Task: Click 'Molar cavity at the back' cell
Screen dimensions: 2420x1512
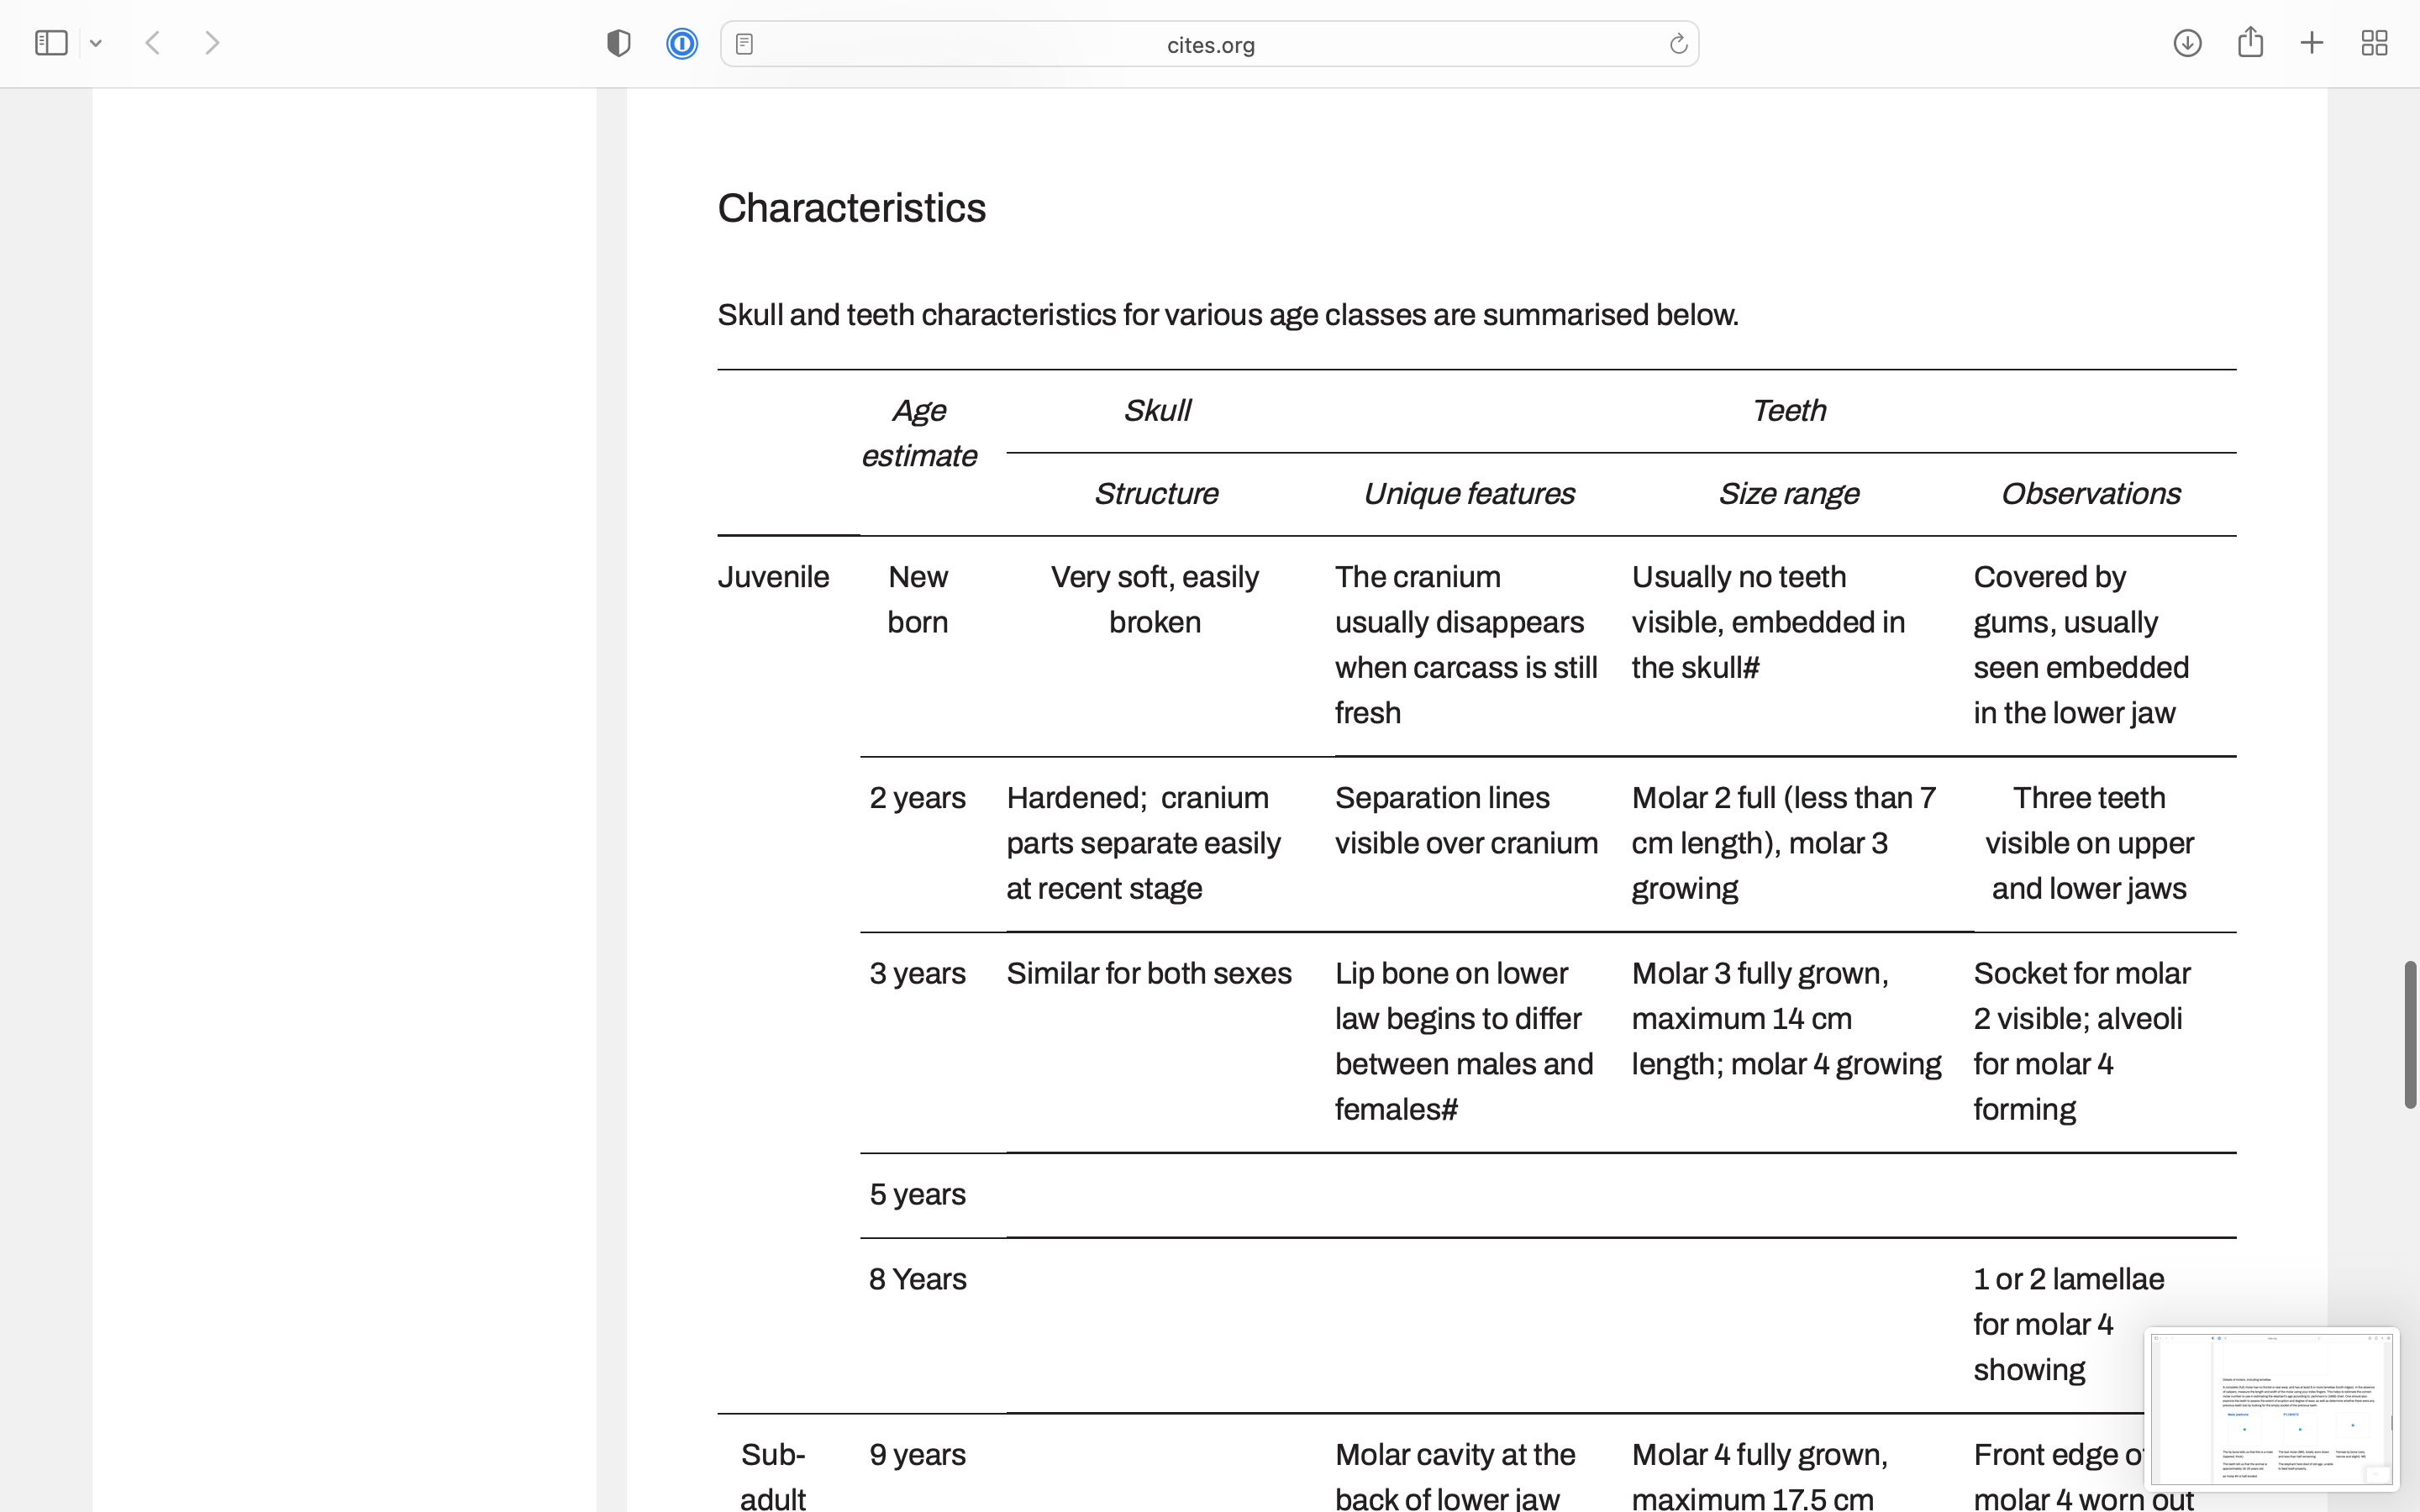Action: (x=1455, y=1476)
